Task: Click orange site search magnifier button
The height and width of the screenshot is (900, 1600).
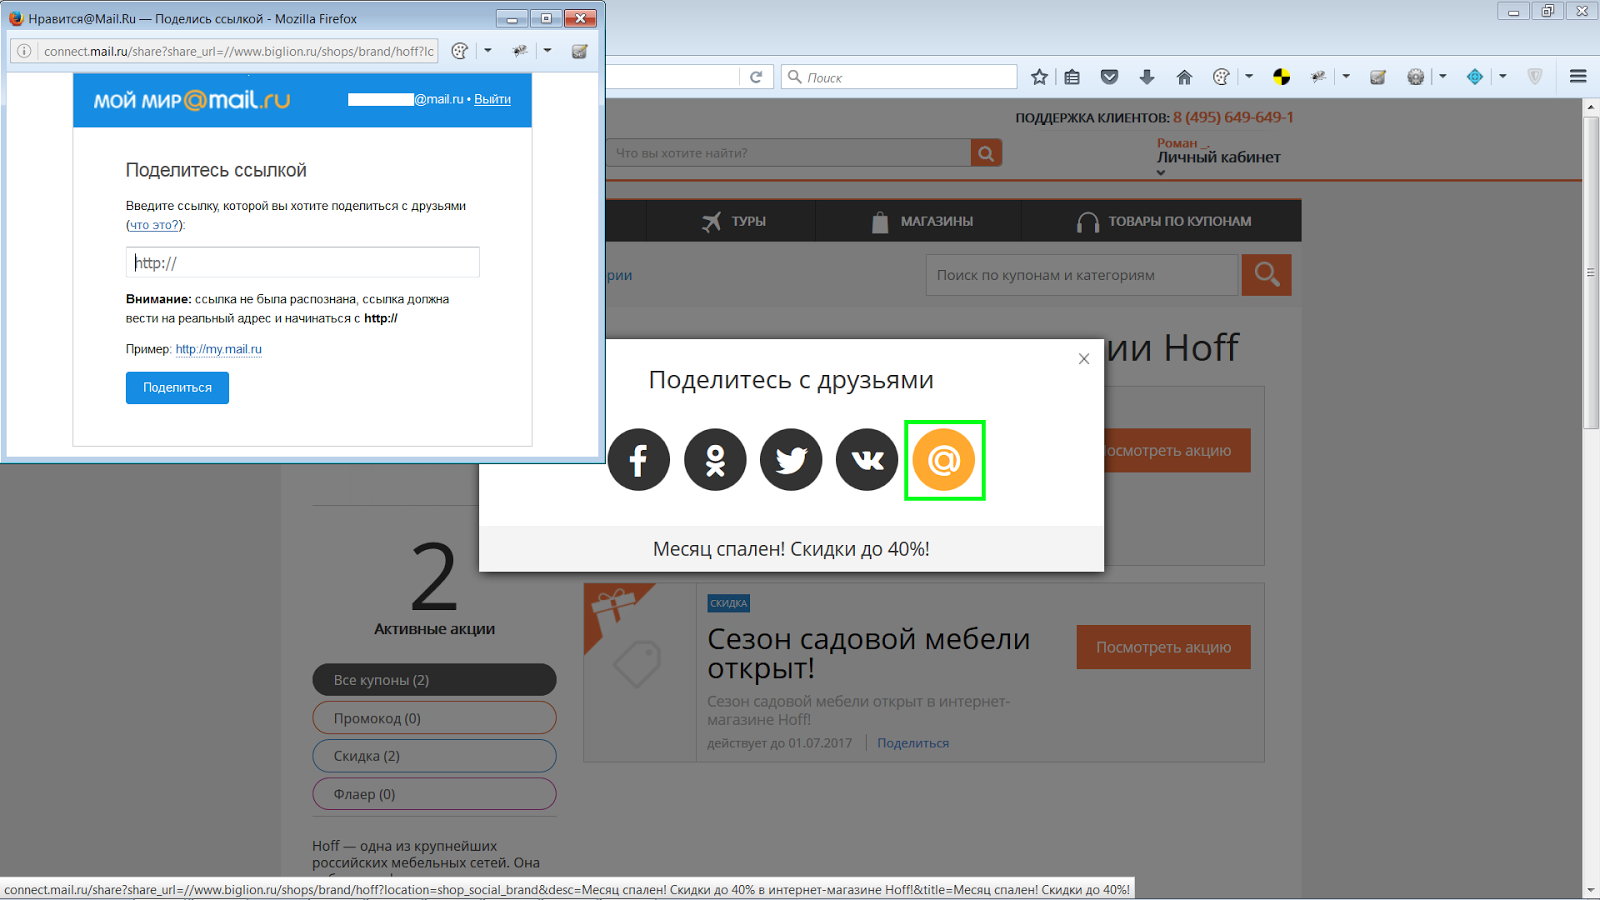Action: tap(986, 153)
